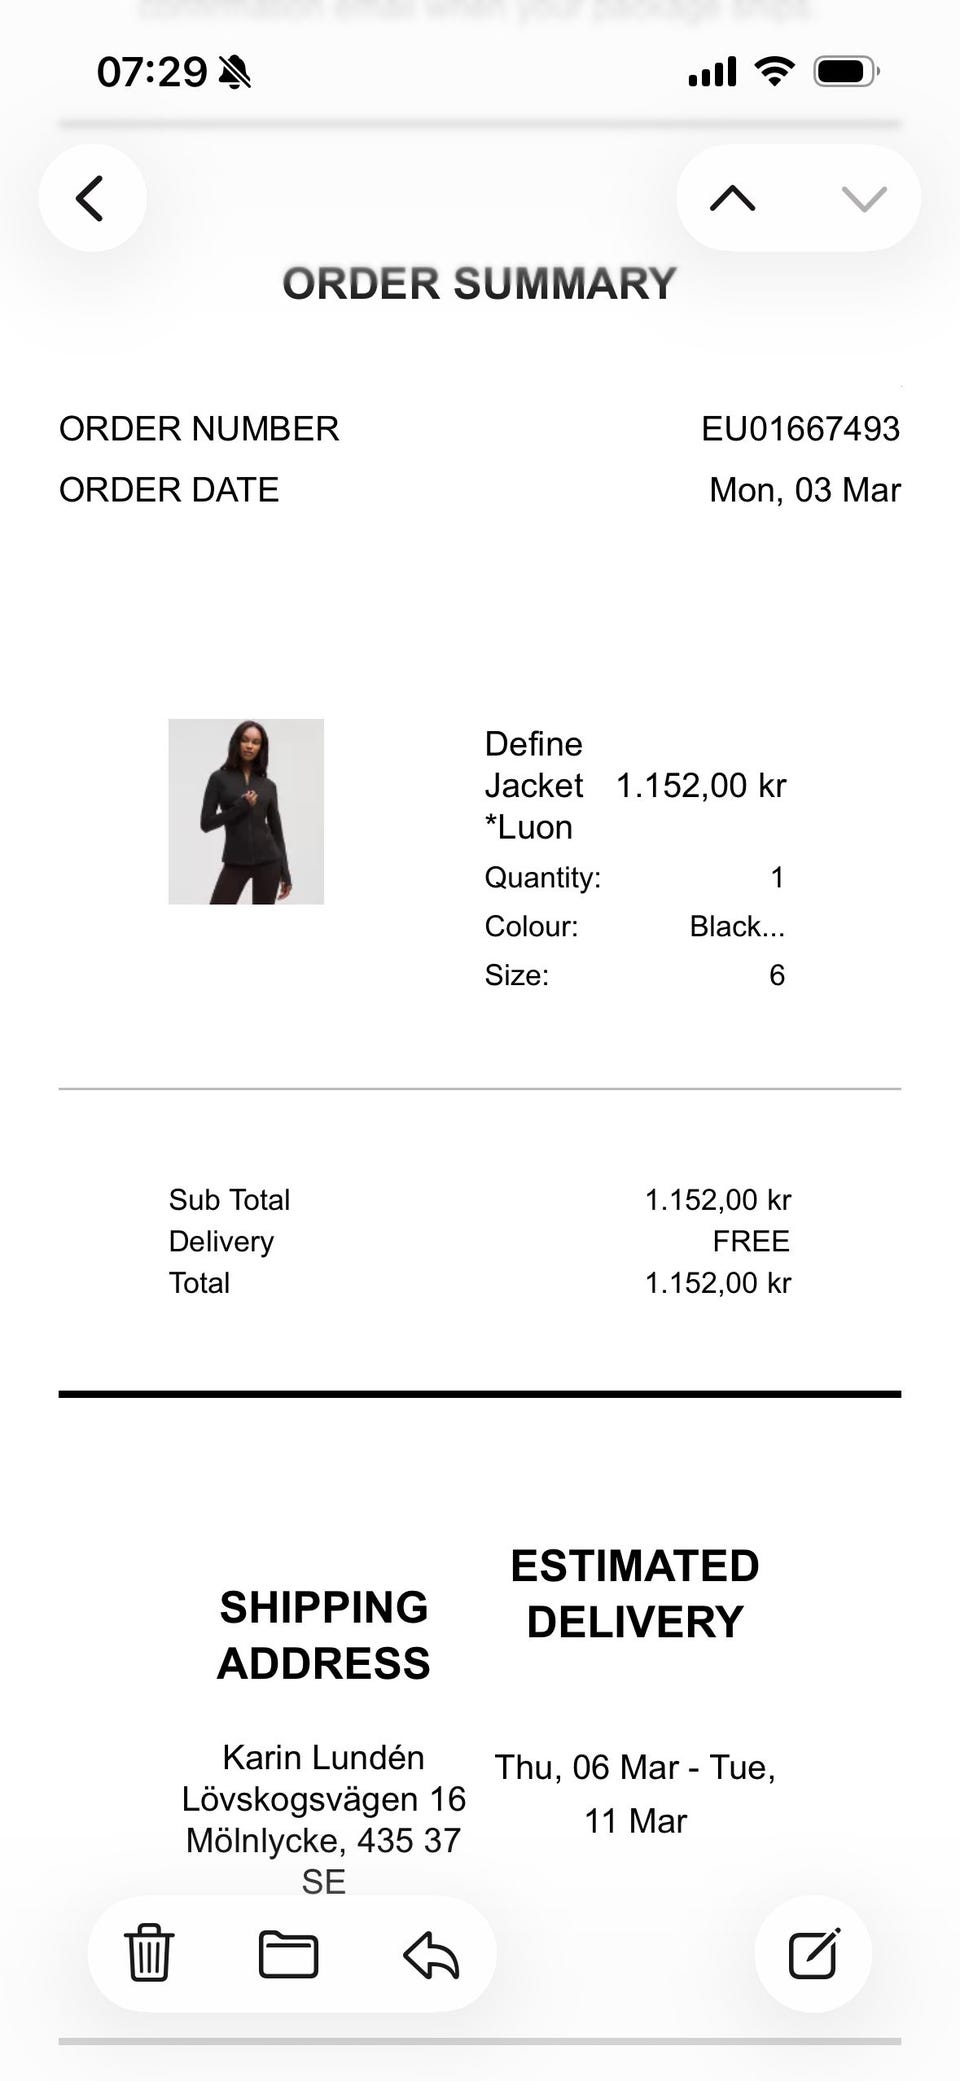Tap the order date Mon, 03 Mar
This screenshot has width=960, height=2081.
pyautogui.click(x=804, y=490)
